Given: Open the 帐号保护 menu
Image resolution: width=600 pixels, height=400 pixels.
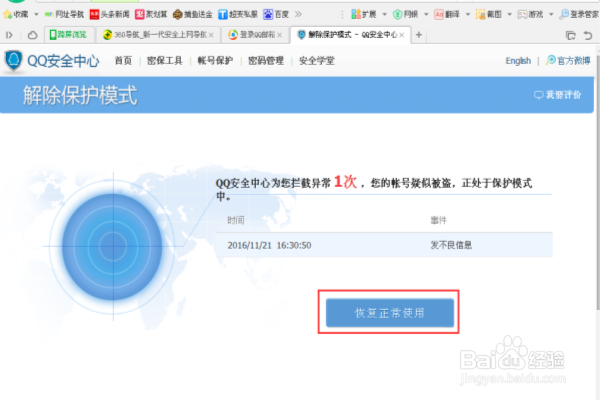Looking at the screenshot, I should 215,61.
